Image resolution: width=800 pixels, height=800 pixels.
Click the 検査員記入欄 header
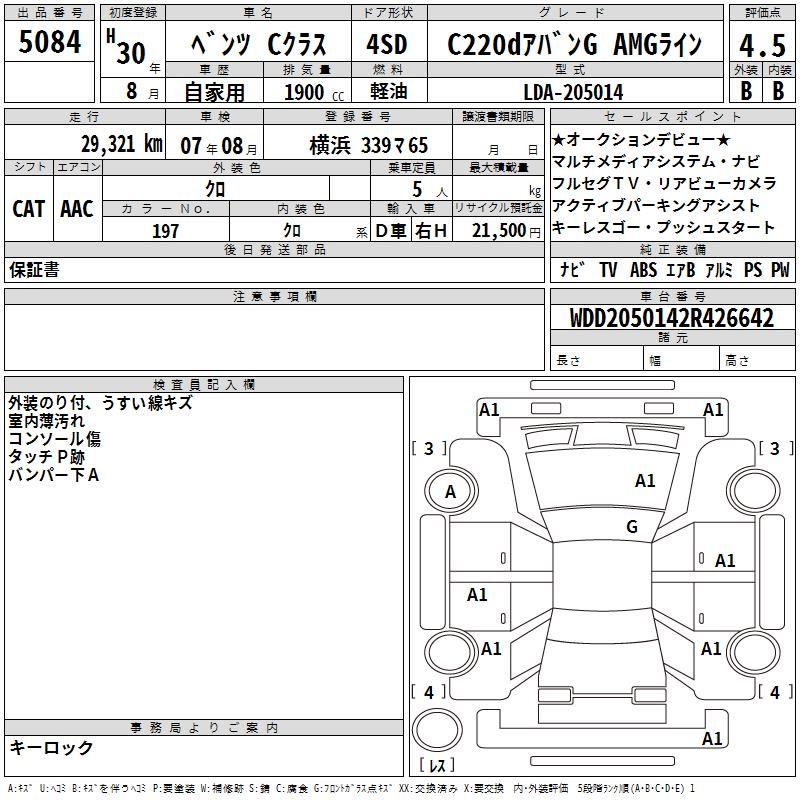204,385
